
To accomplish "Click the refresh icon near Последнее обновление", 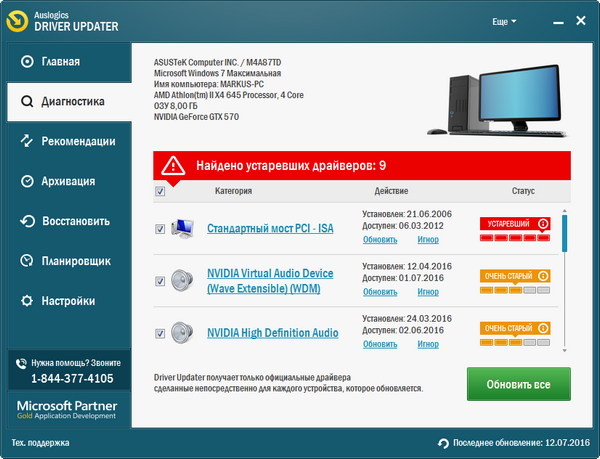I will click(443, 443).
